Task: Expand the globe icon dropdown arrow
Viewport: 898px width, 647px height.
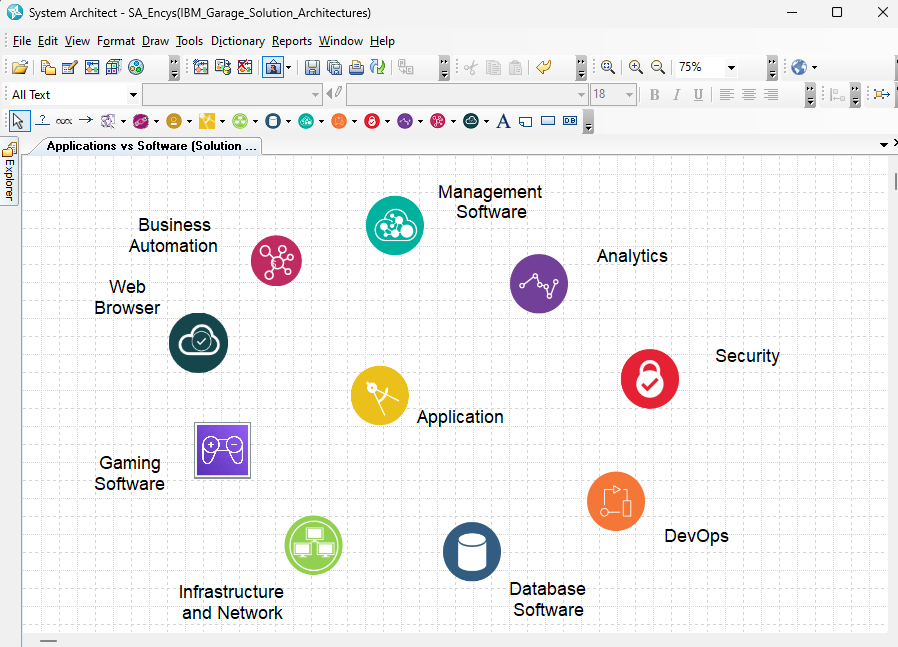Action: (814, 68)
